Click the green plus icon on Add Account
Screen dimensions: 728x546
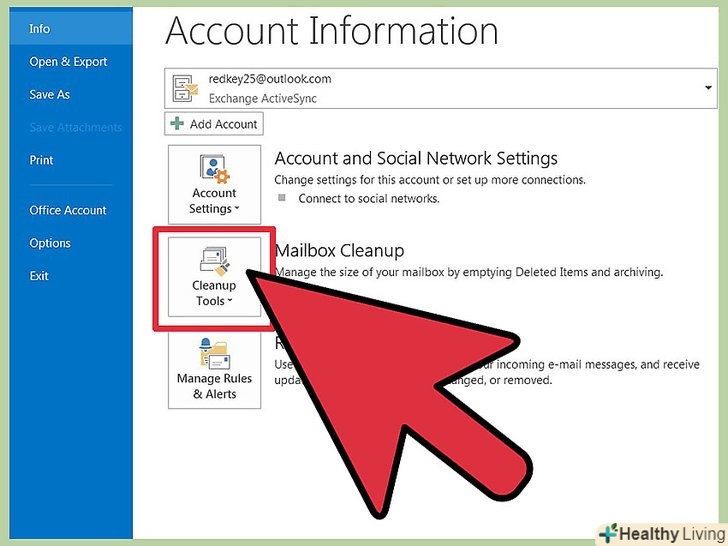click(x=177, y=124)
